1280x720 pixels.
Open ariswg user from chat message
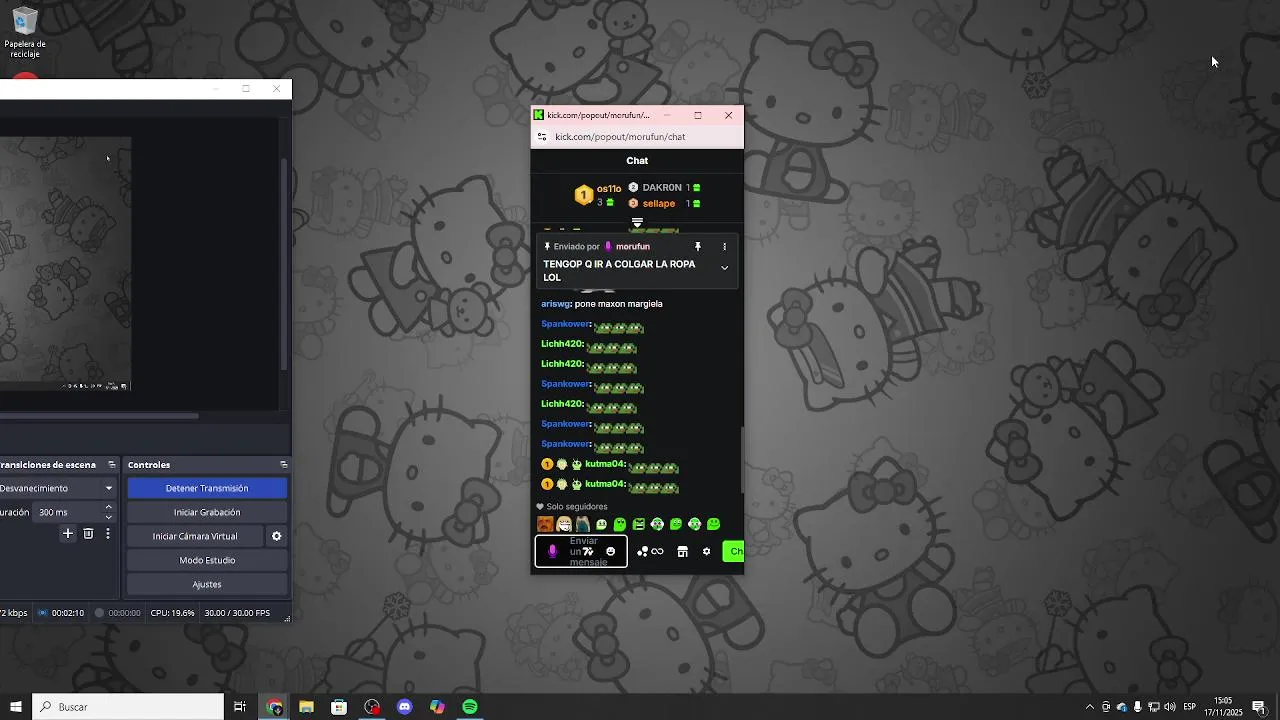coord(556,304)
